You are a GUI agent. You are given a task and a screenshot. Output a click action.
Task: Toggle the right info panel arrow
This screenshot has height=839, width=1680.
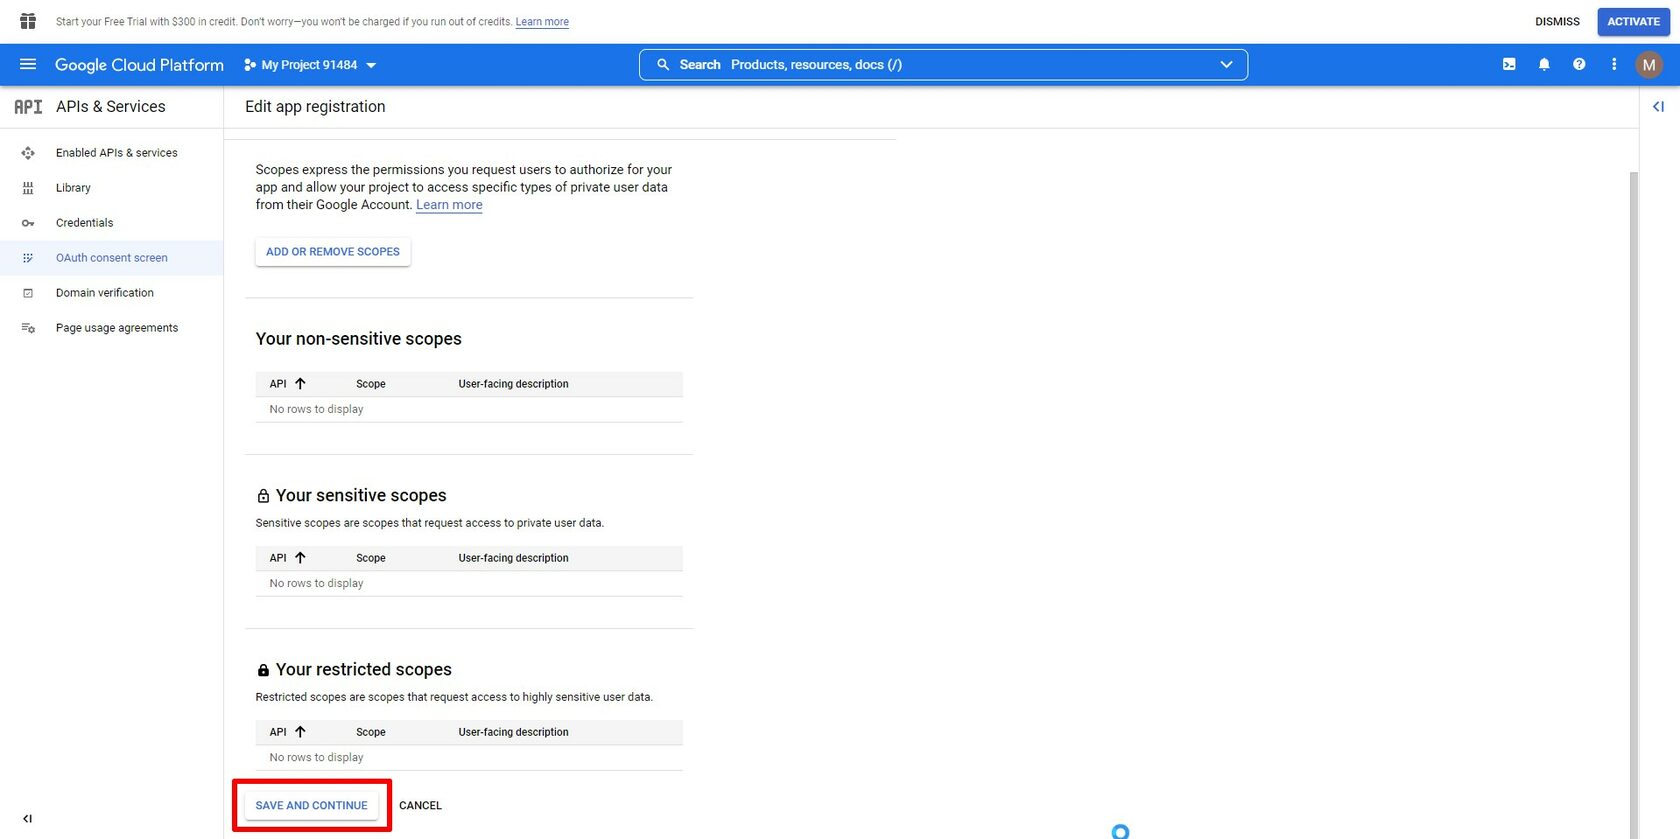(1659, 107)
